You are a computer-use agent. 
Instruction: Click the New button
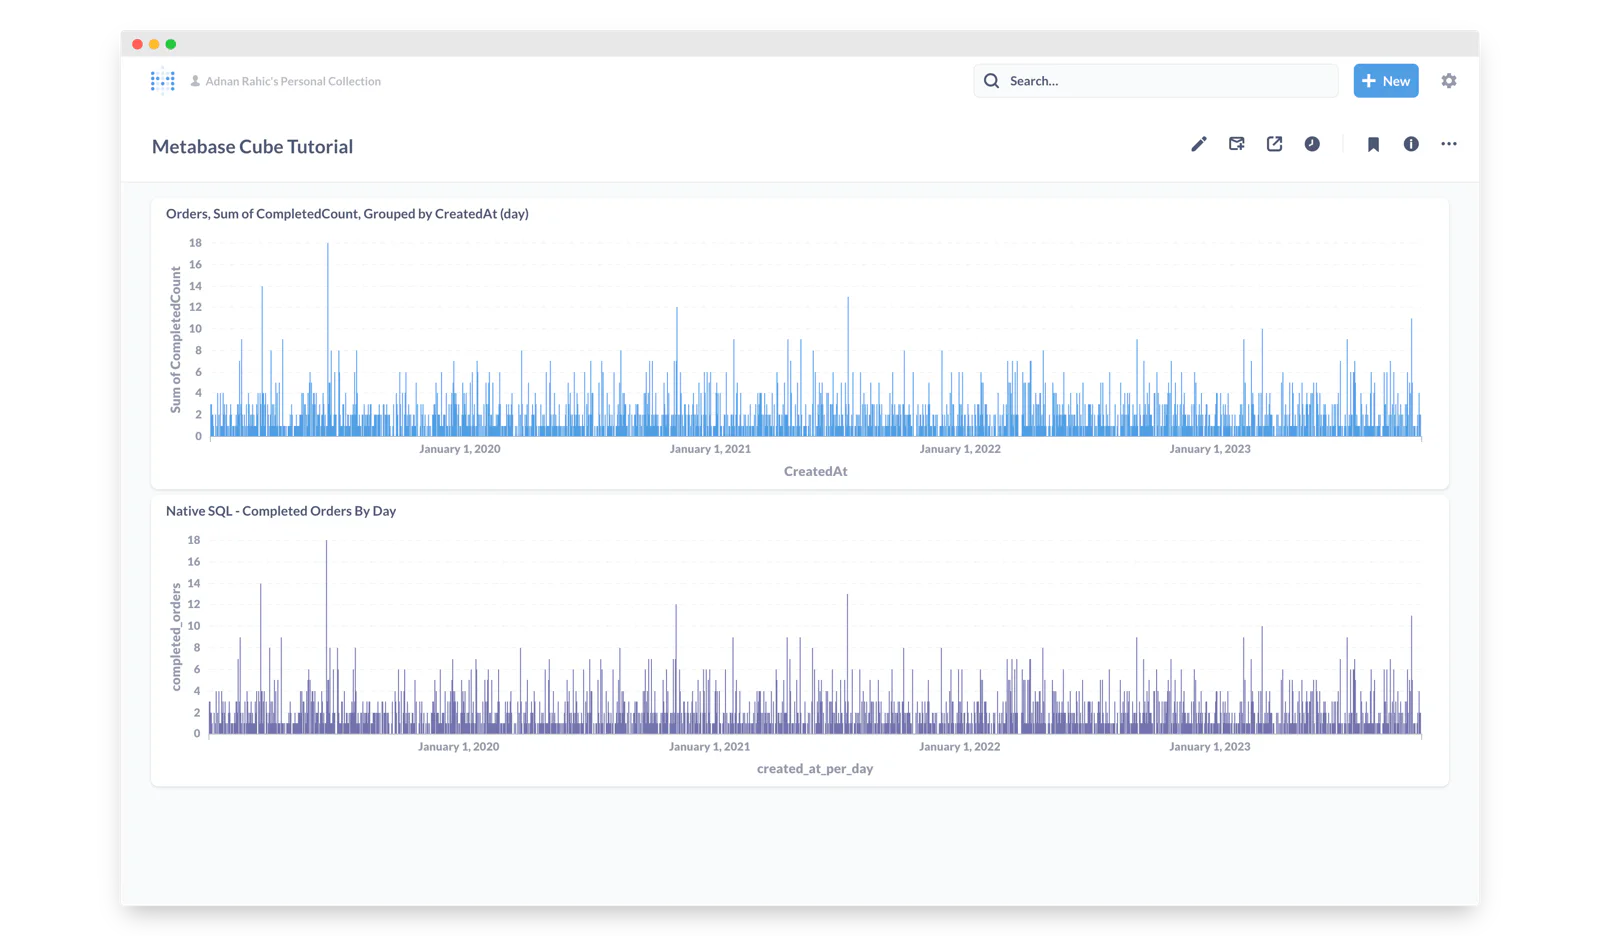1386,81
